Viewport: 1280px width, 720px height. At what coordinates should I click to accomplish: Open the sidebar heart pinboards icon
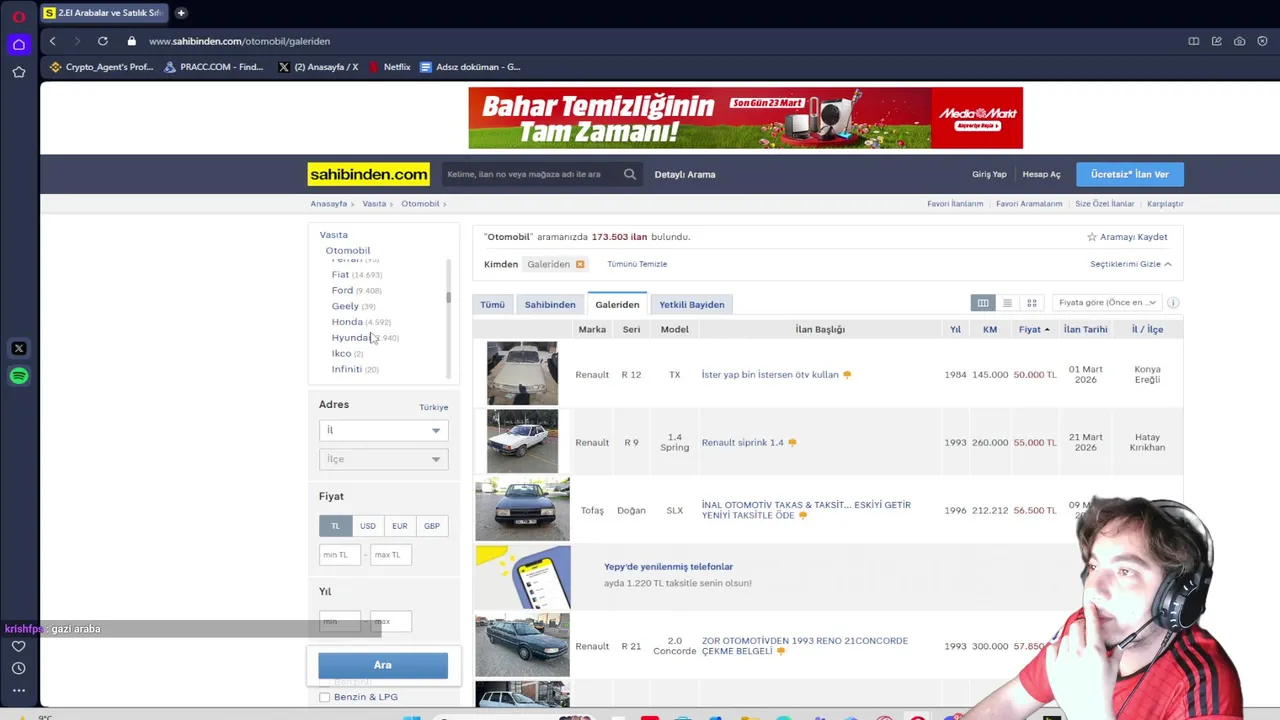coord(19,646)
